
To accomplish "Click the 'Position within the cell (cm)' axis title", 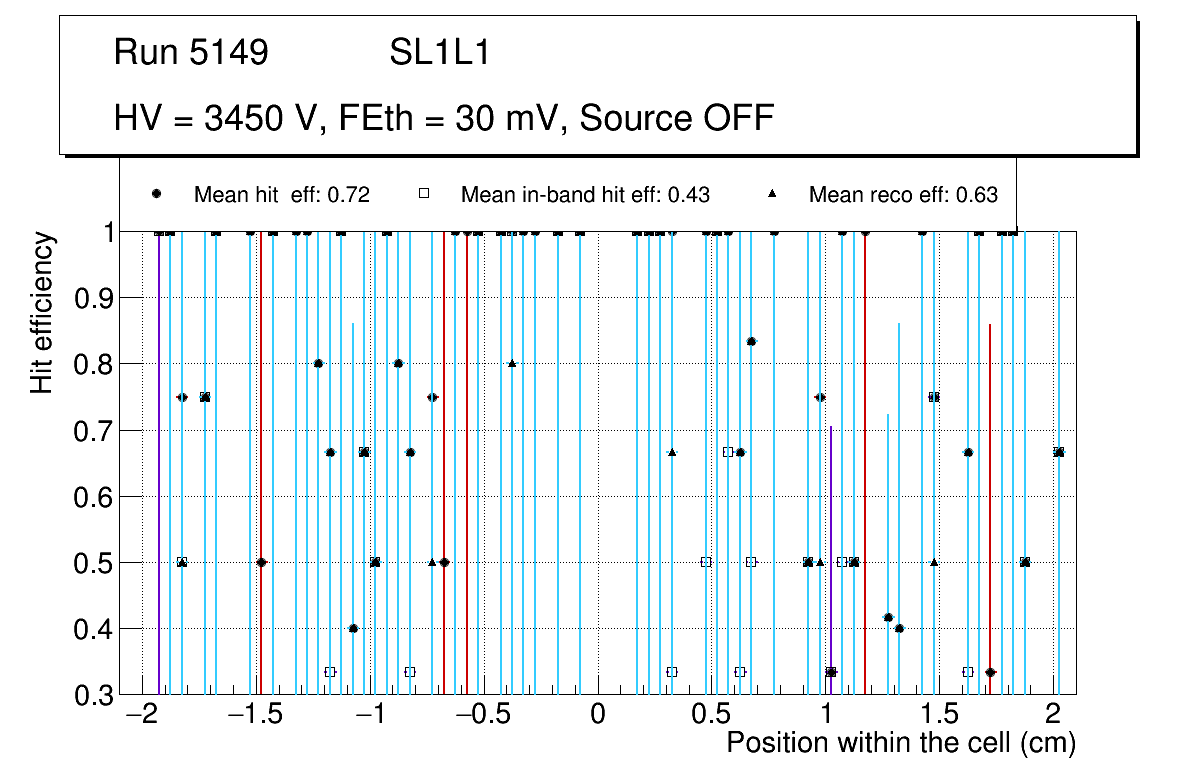I will click(x=900, y=743).
